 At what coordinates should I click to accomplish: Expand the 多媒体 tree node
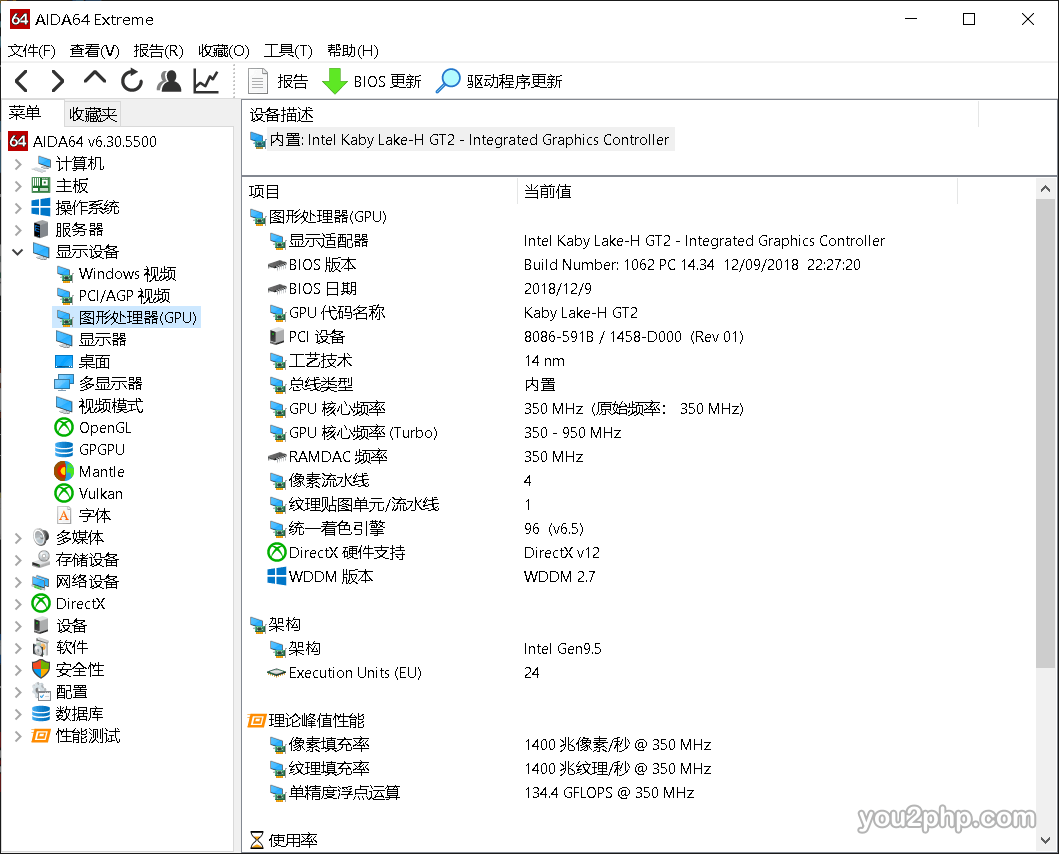point(18,538)
